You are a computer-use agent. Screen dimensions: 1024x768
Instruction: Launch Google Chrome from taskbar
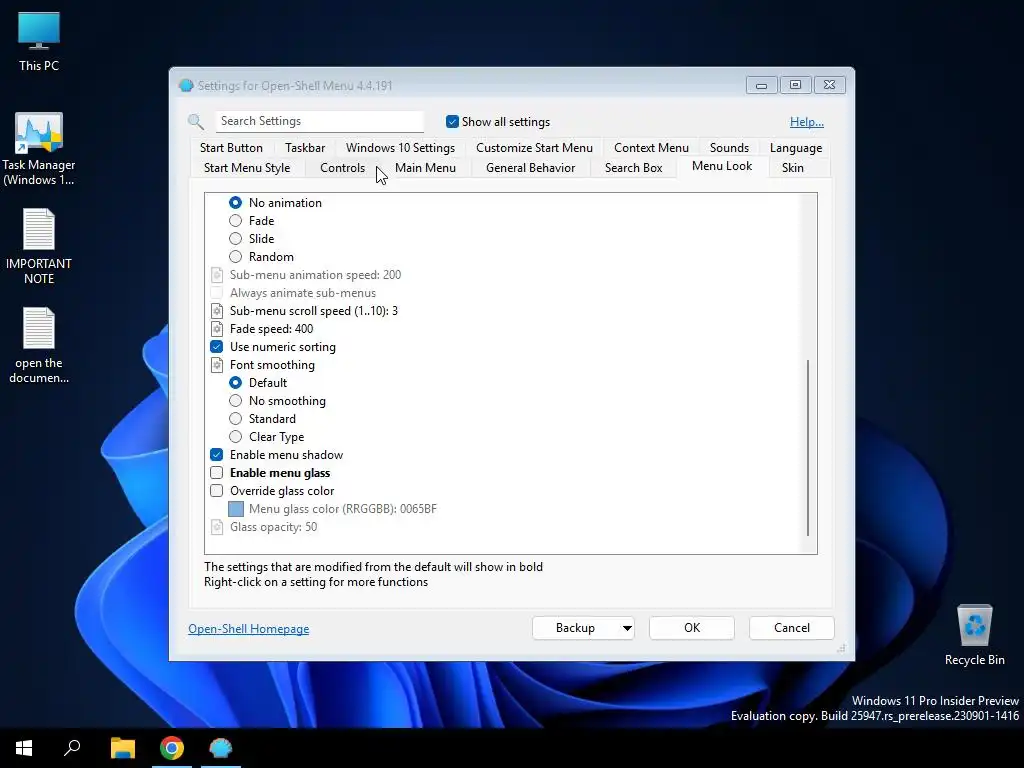click(172, 748)
